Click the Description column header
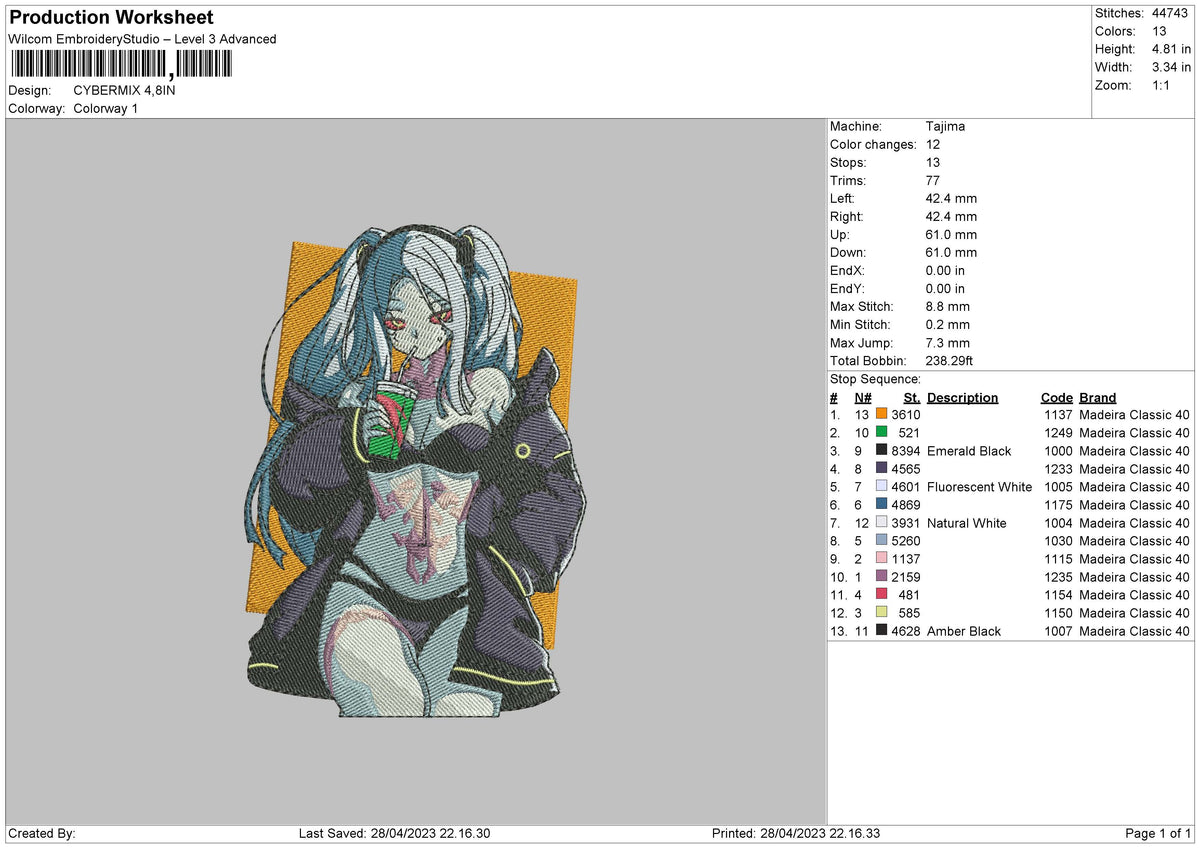 (962, 397)
